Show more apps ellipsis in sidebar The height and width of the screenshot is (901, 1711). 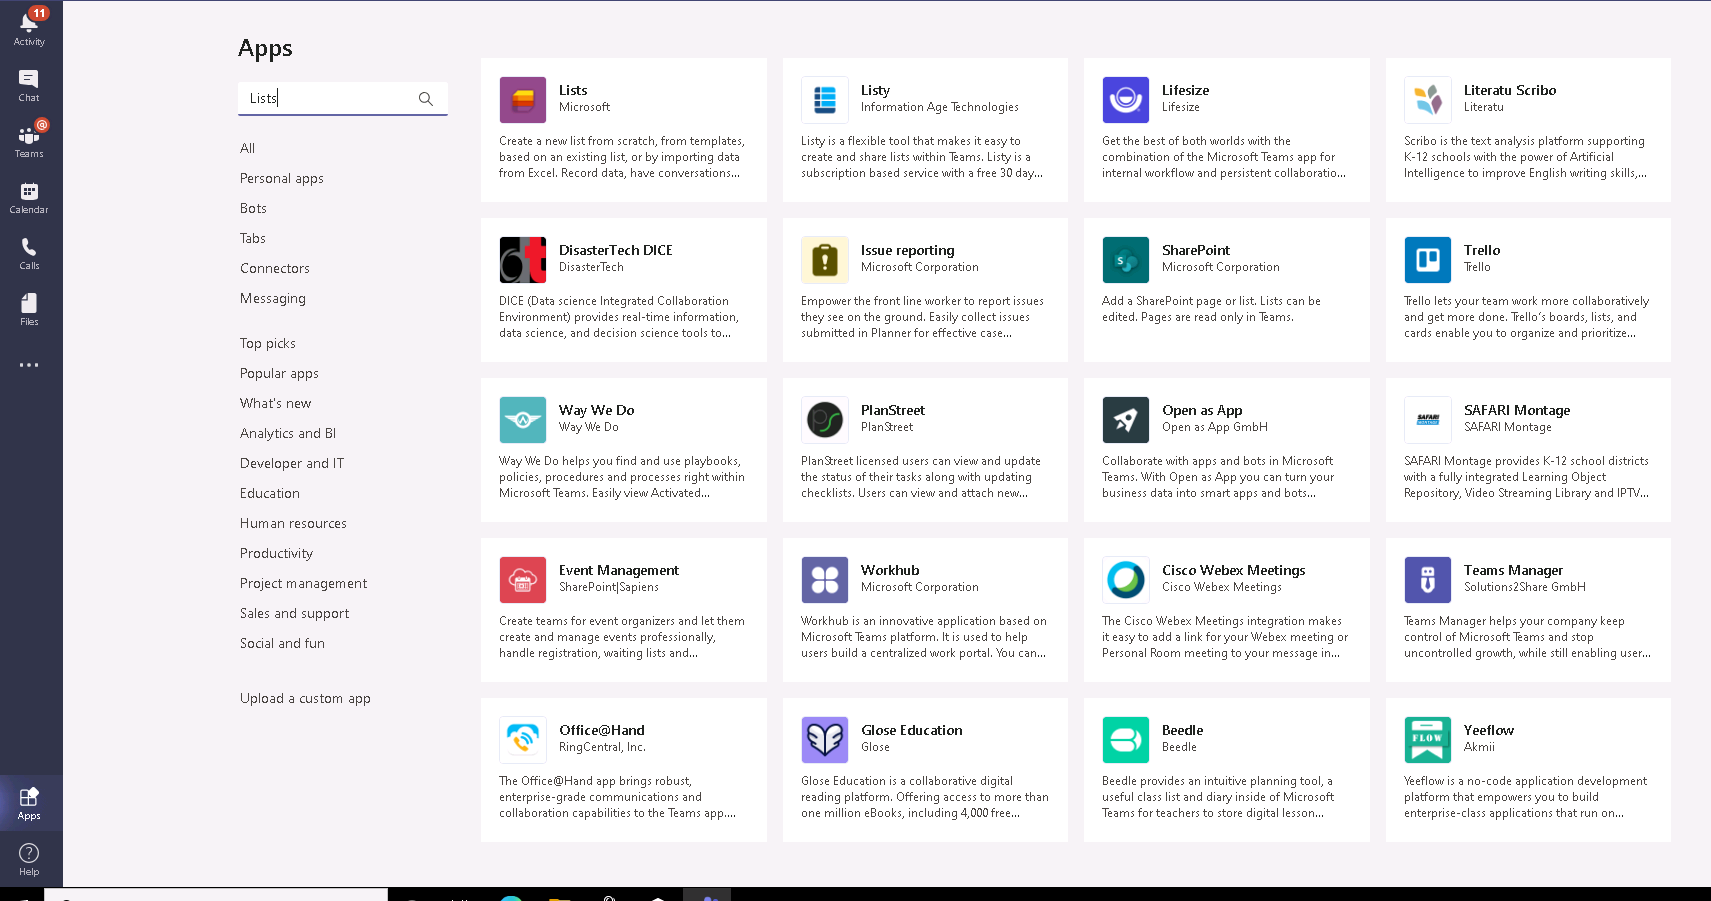pyautogui.click(x=29, y=365)
